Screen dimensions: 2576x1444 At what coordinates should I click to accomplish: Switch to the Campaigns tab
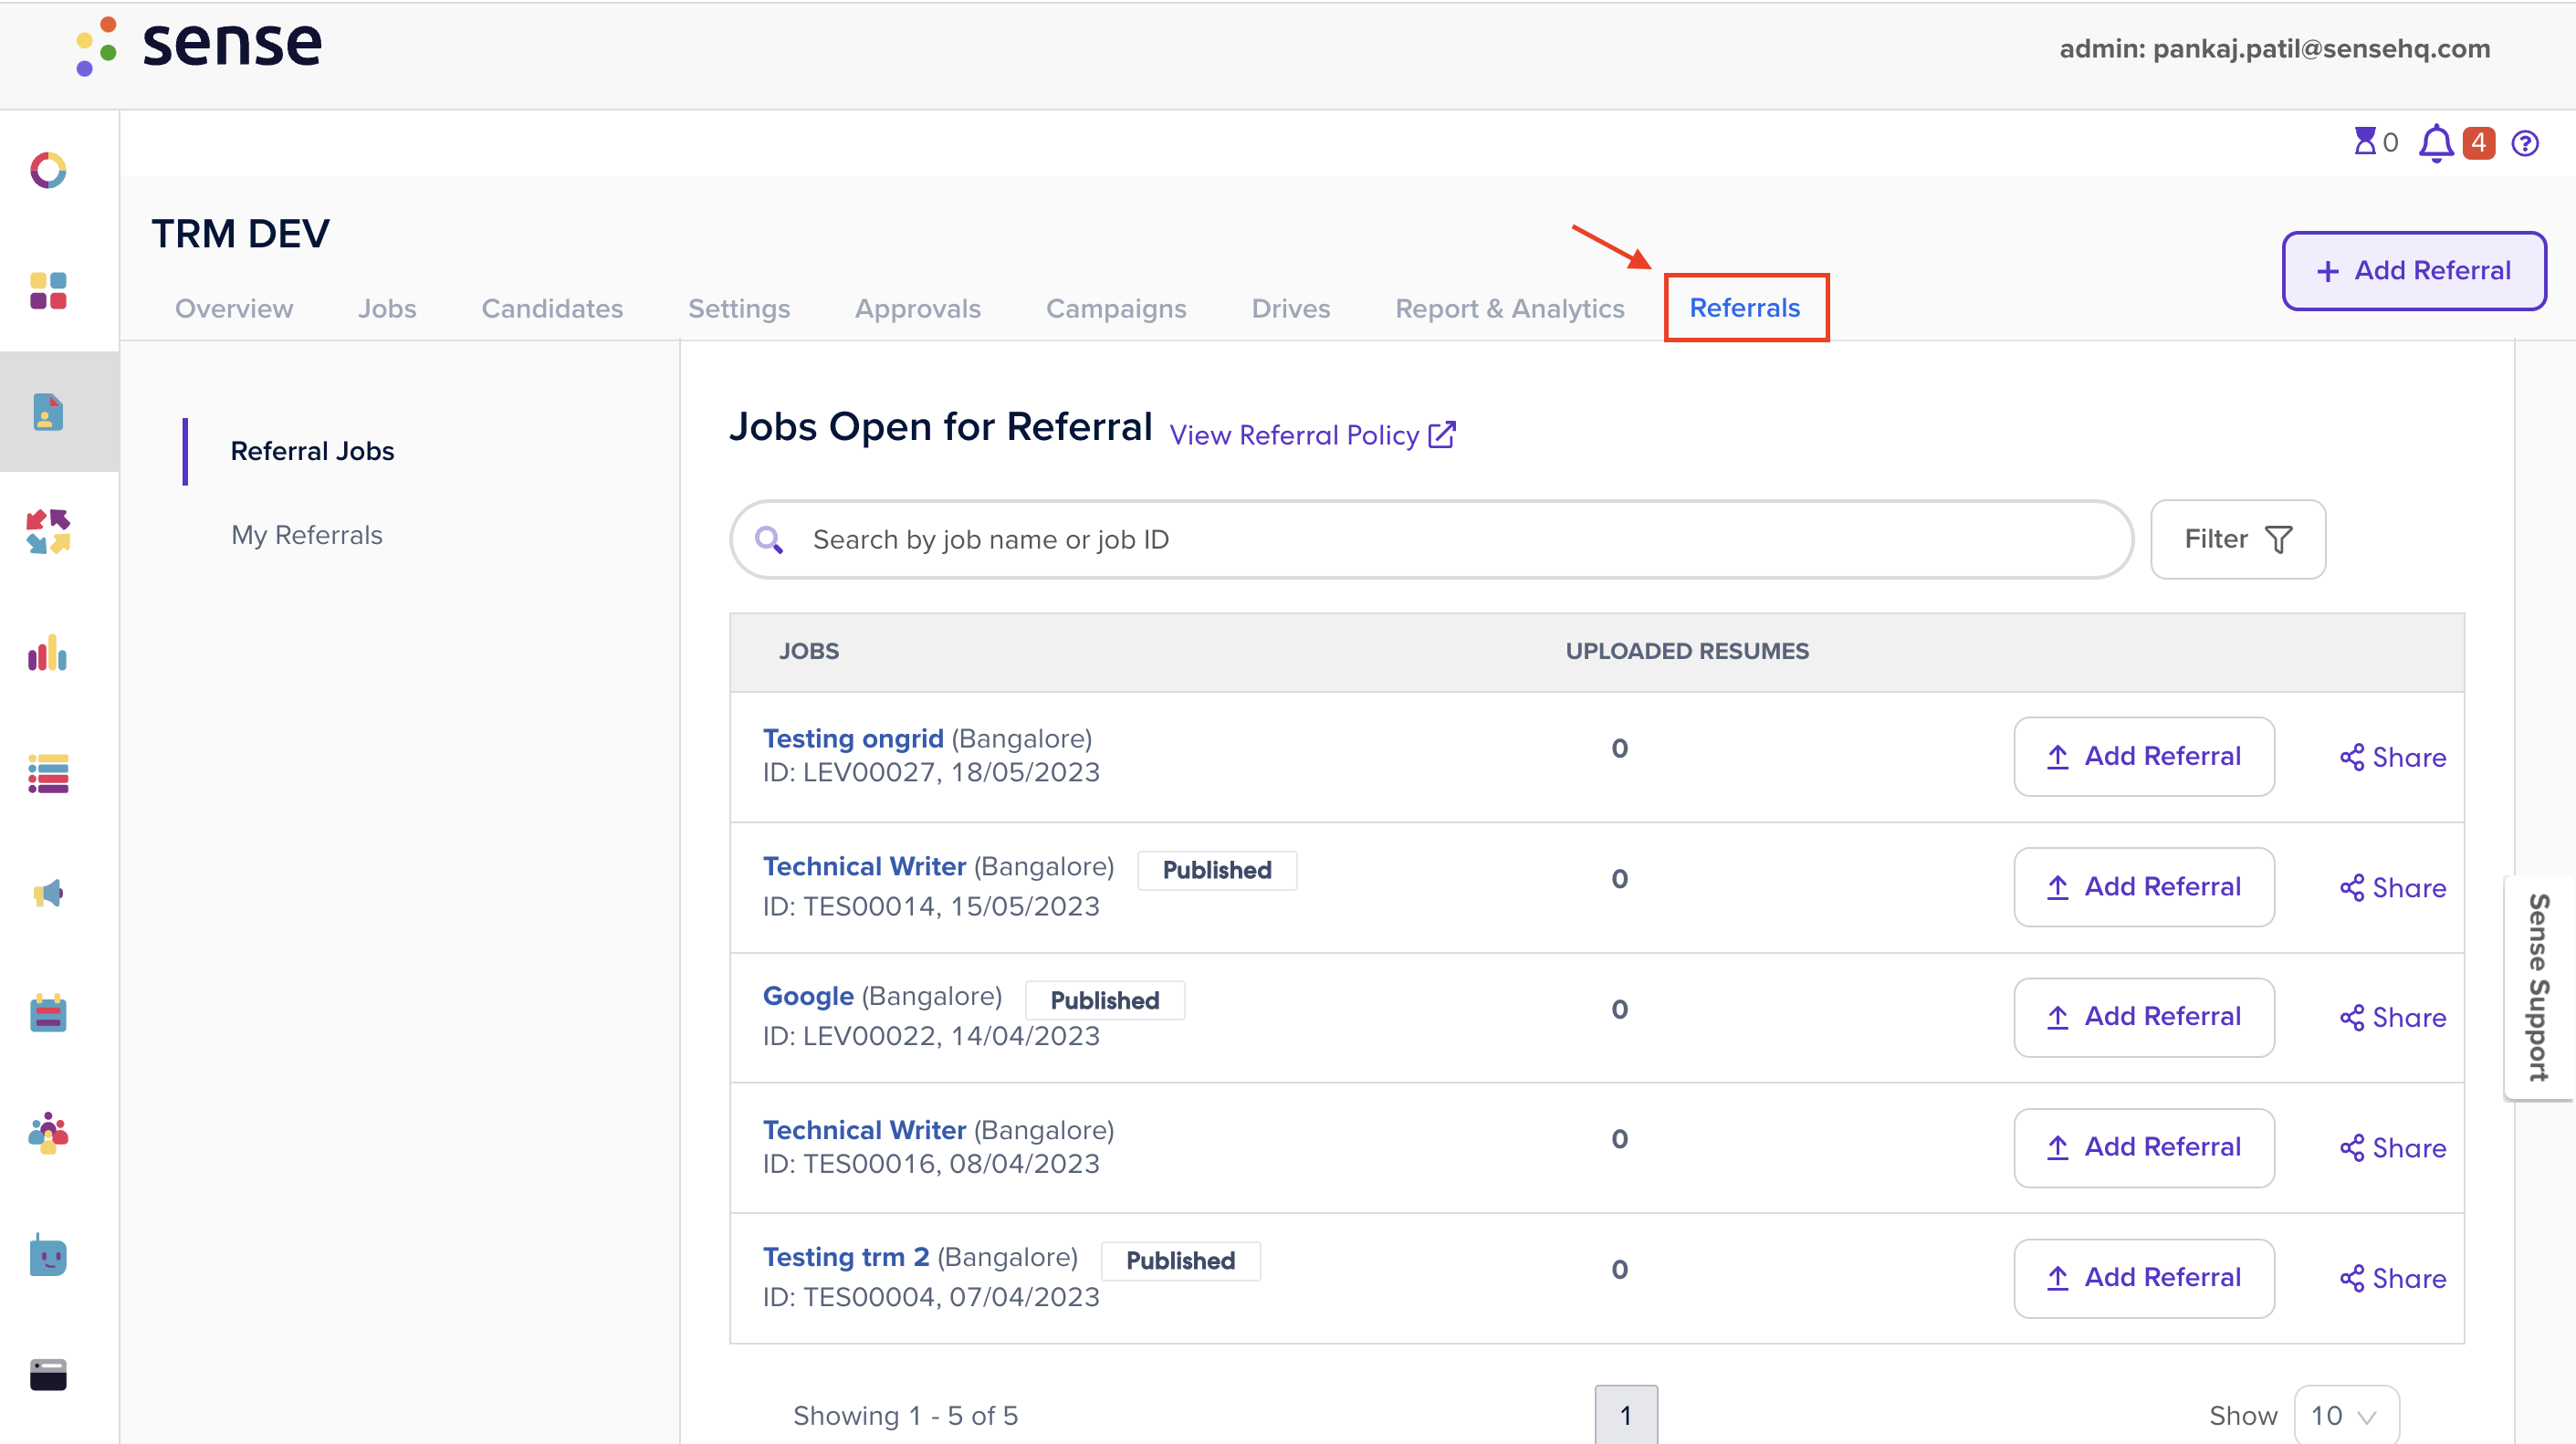tap(1116, 309)
